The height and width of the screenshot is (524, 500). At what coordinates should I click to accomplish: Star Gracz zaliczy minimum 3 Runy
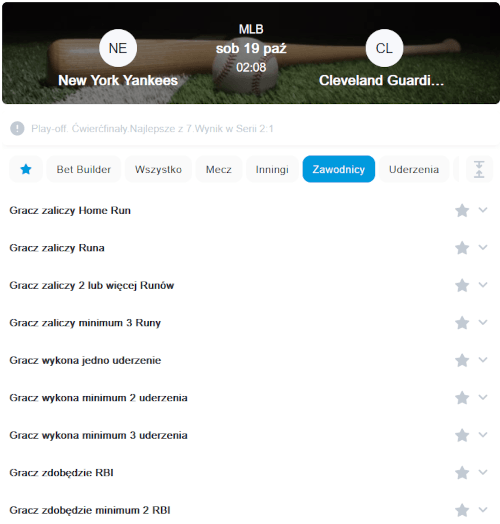(462, 323)
